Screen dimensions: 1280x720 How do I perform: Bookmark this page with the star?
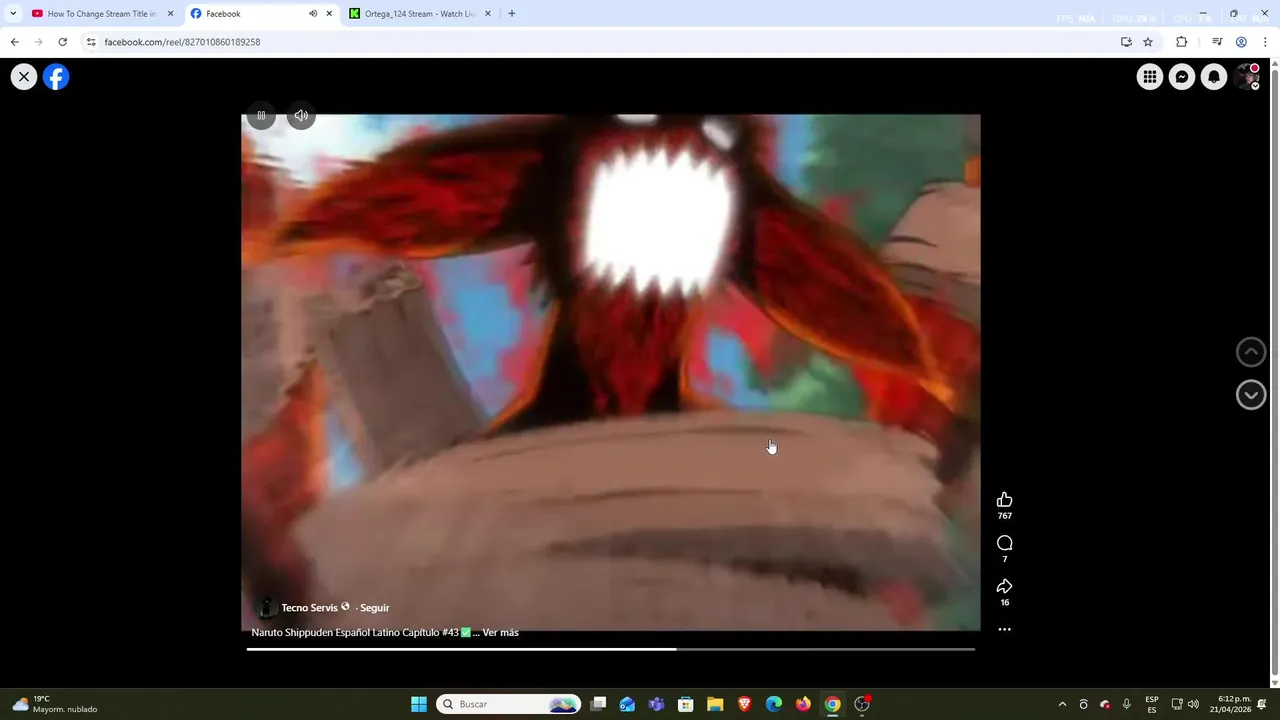click(1148, 42)
